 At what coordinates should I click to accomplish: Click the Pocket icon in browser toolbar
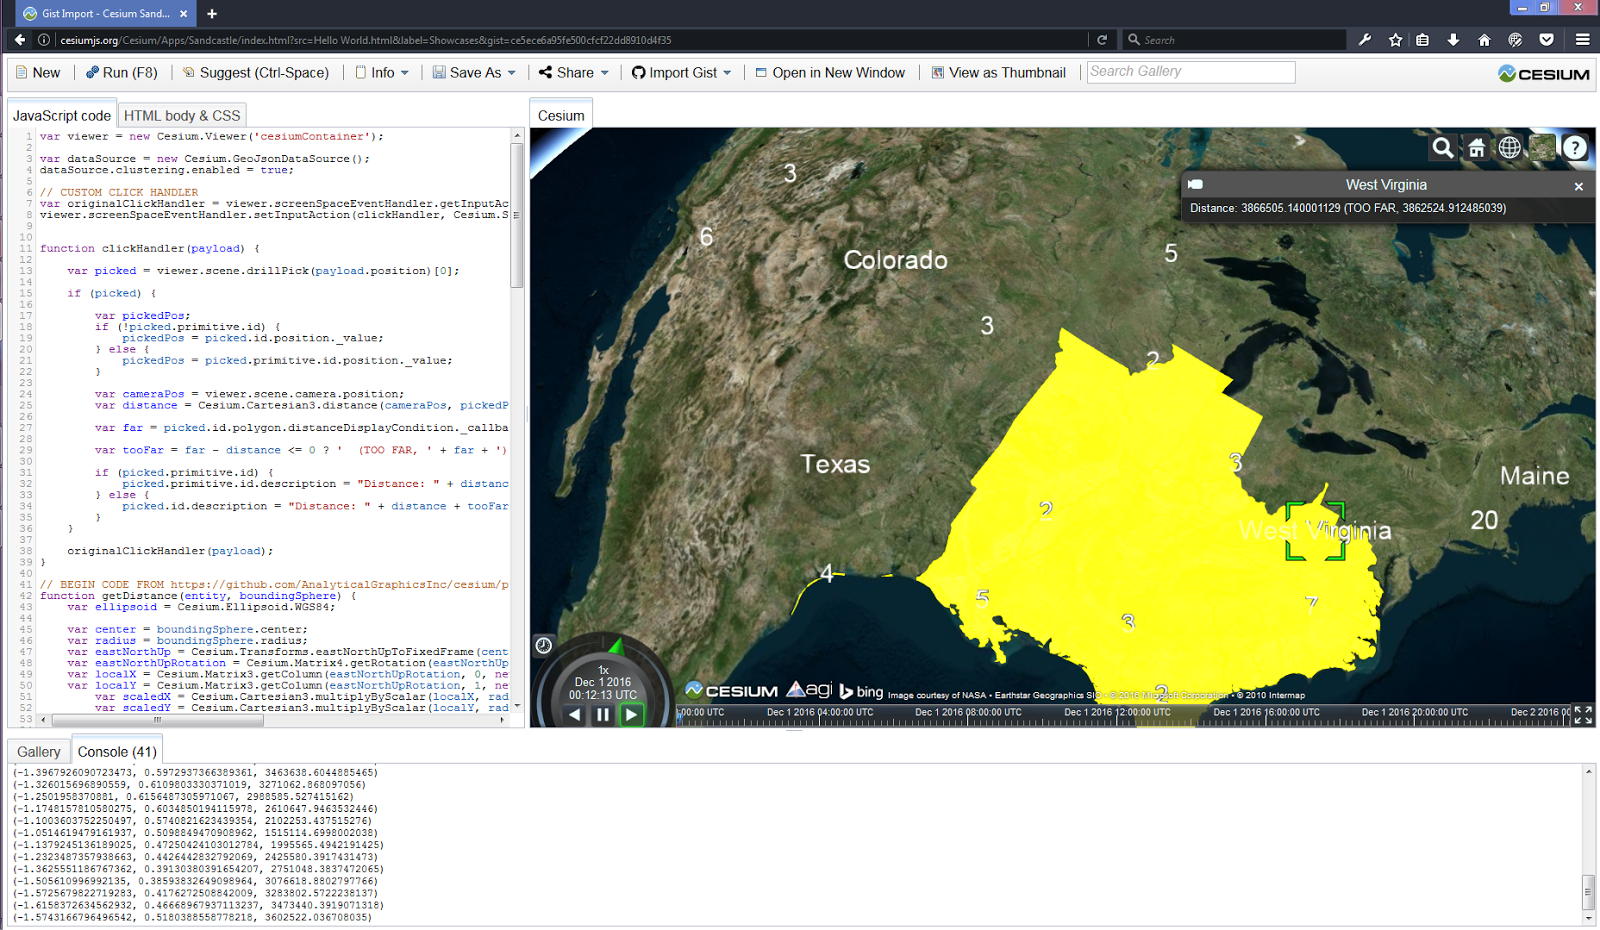coord(1547,40)
